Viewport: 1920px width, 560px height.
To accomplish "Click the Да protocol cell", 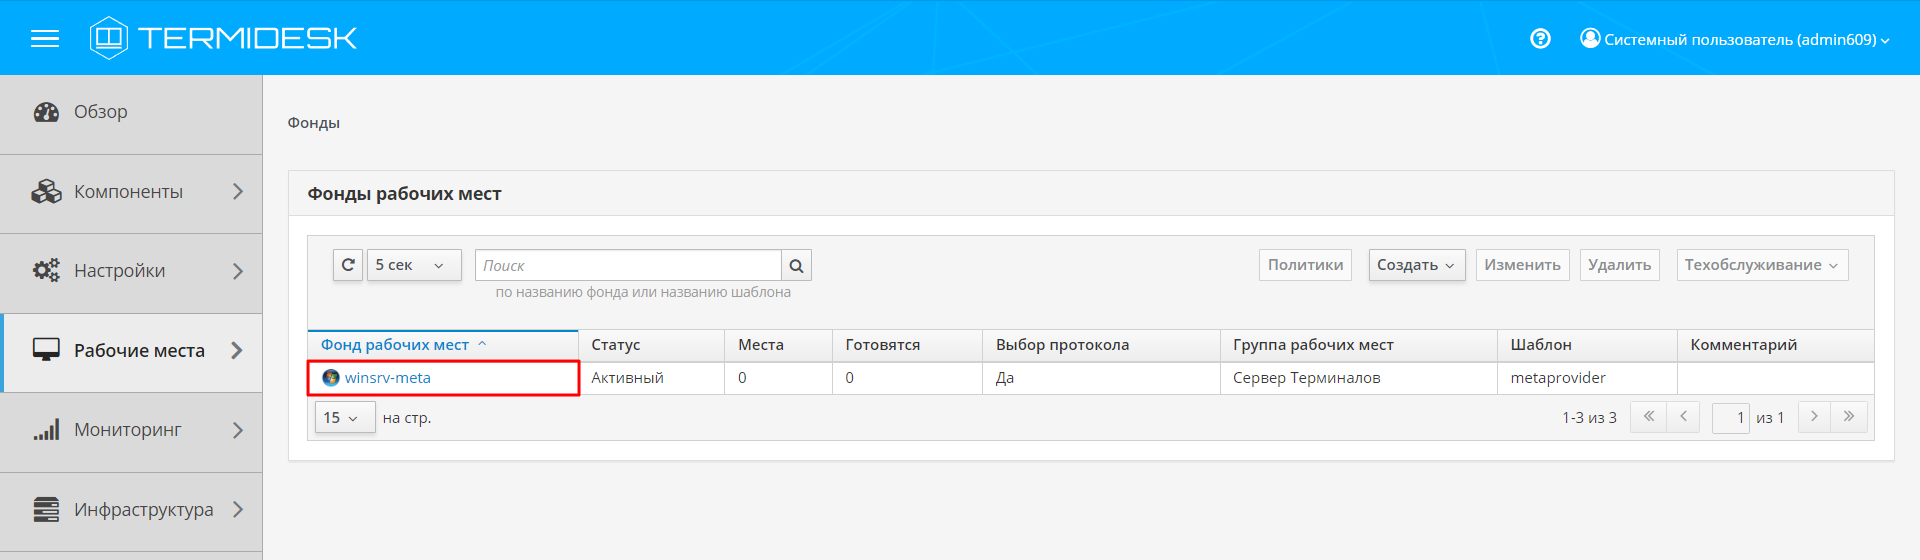I will pyautogui.click(x=1101, y=378).
